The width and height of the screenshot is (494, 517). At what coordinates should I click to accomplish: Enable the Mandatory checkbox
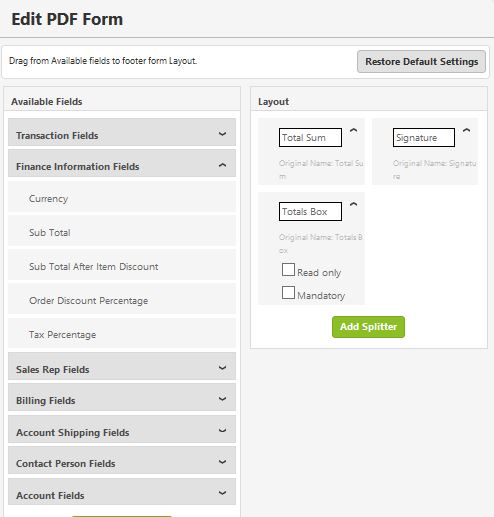coord(288,293)
